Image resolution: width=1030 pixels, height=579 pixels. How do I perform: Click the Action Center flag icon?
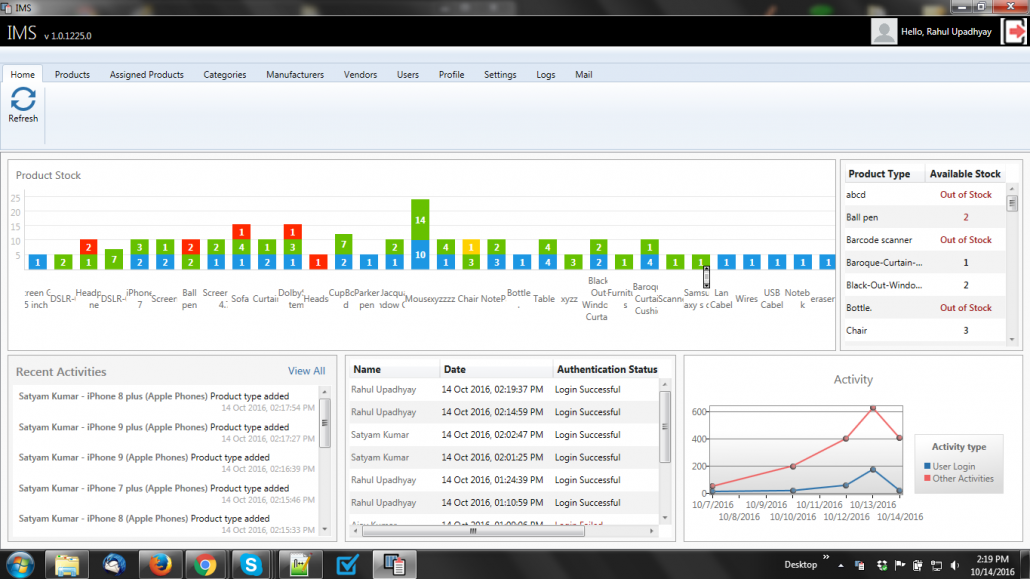point(900,565)
